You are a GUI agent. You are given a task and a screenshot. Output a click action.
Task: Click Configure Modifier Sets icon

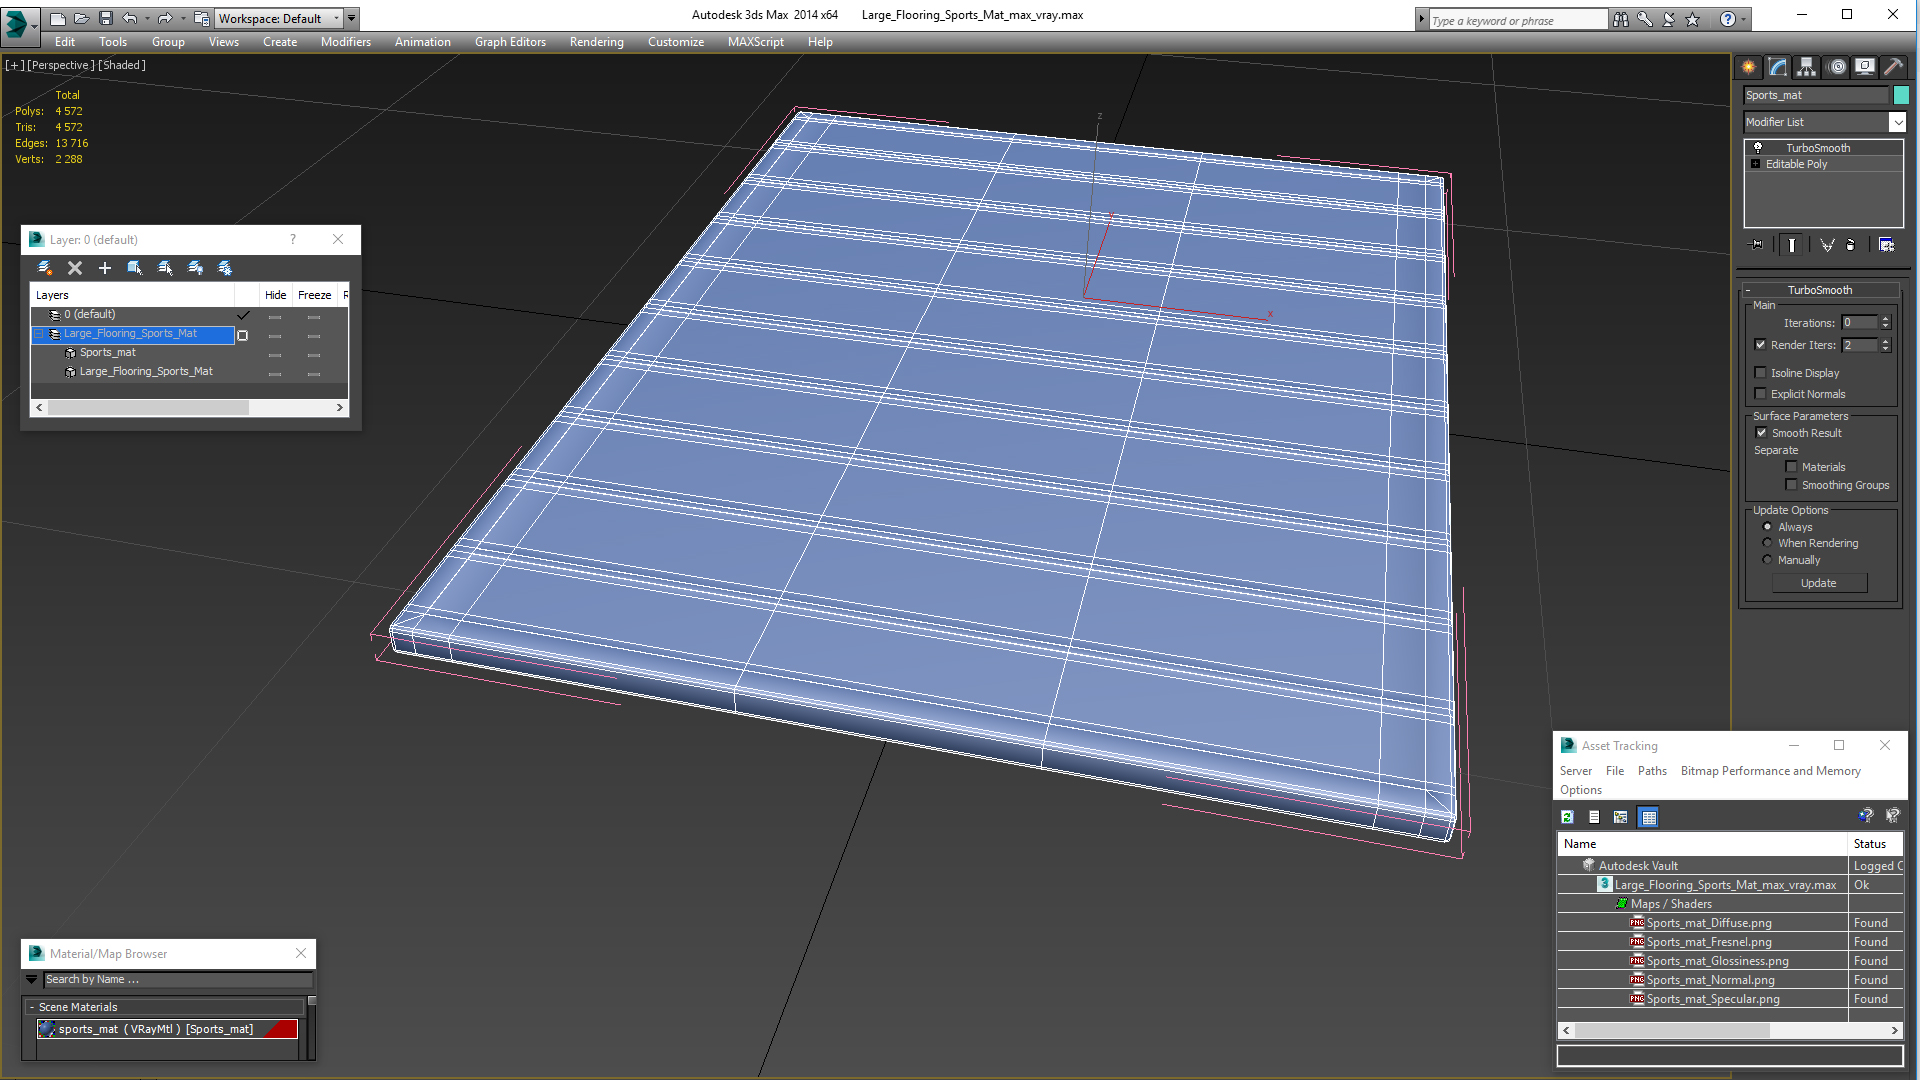click(x=1887, y=245)
